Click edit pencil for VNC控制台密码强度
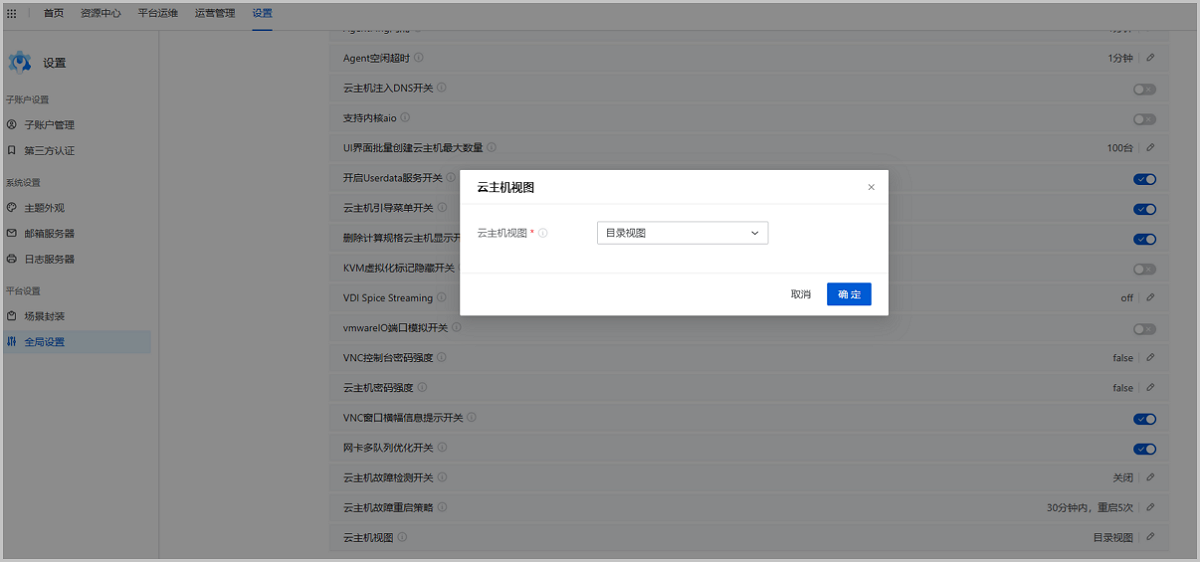The image size is (1200, 562). click(x=1150, y=358)
